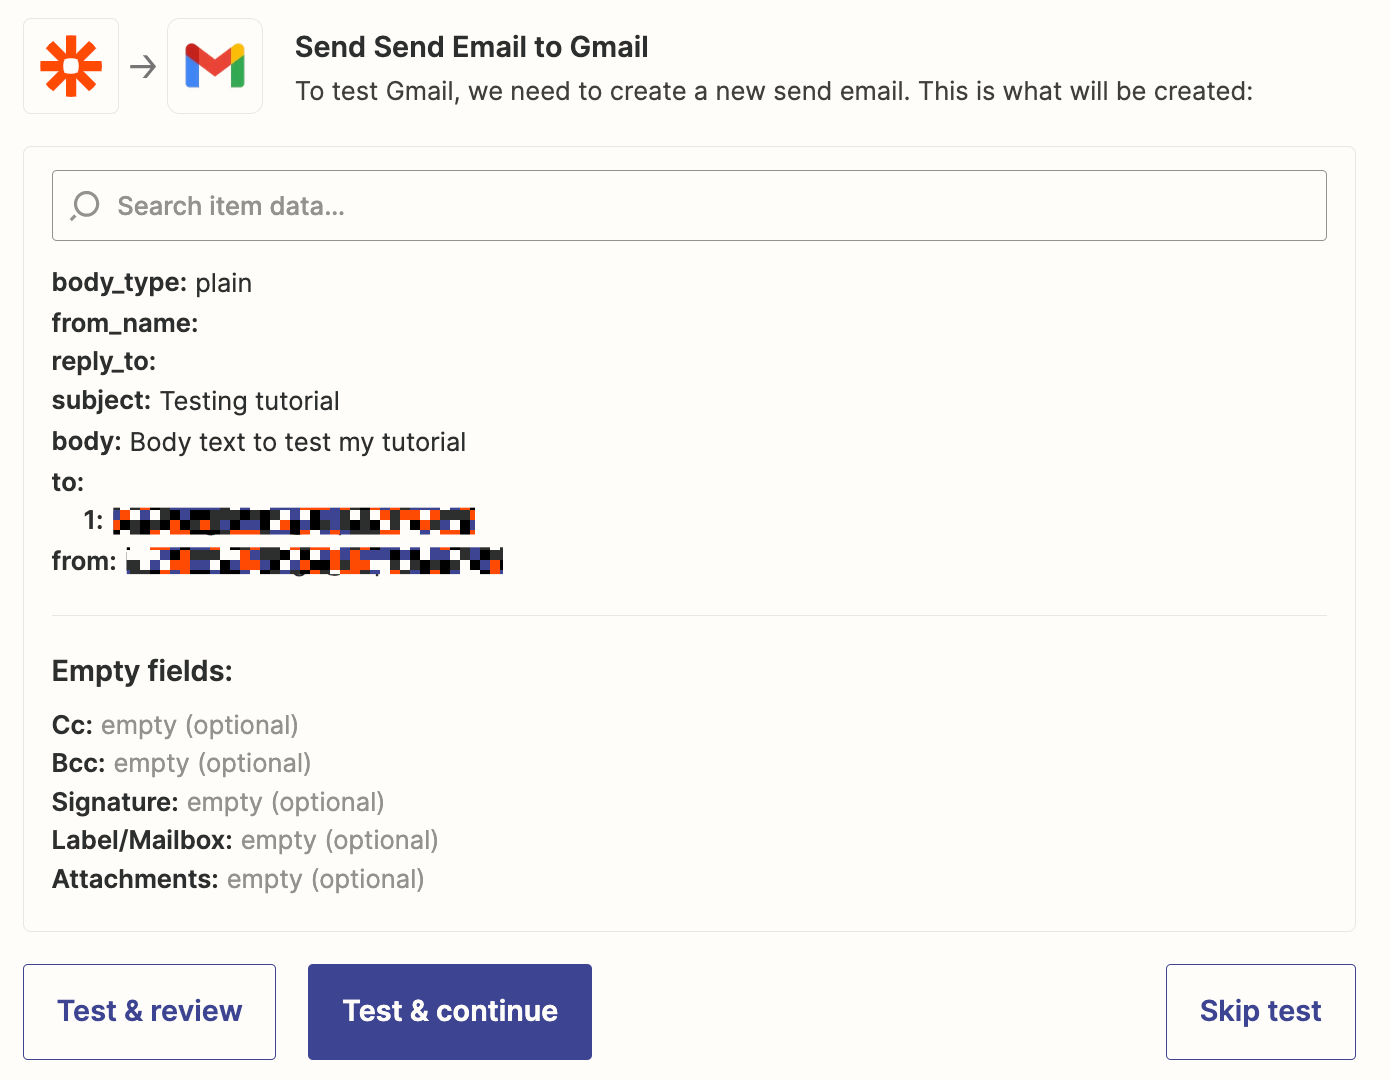Click the Gmail envelope icon
The width and height of the screenshot is (1390, 1080).
tap(215, 66)
